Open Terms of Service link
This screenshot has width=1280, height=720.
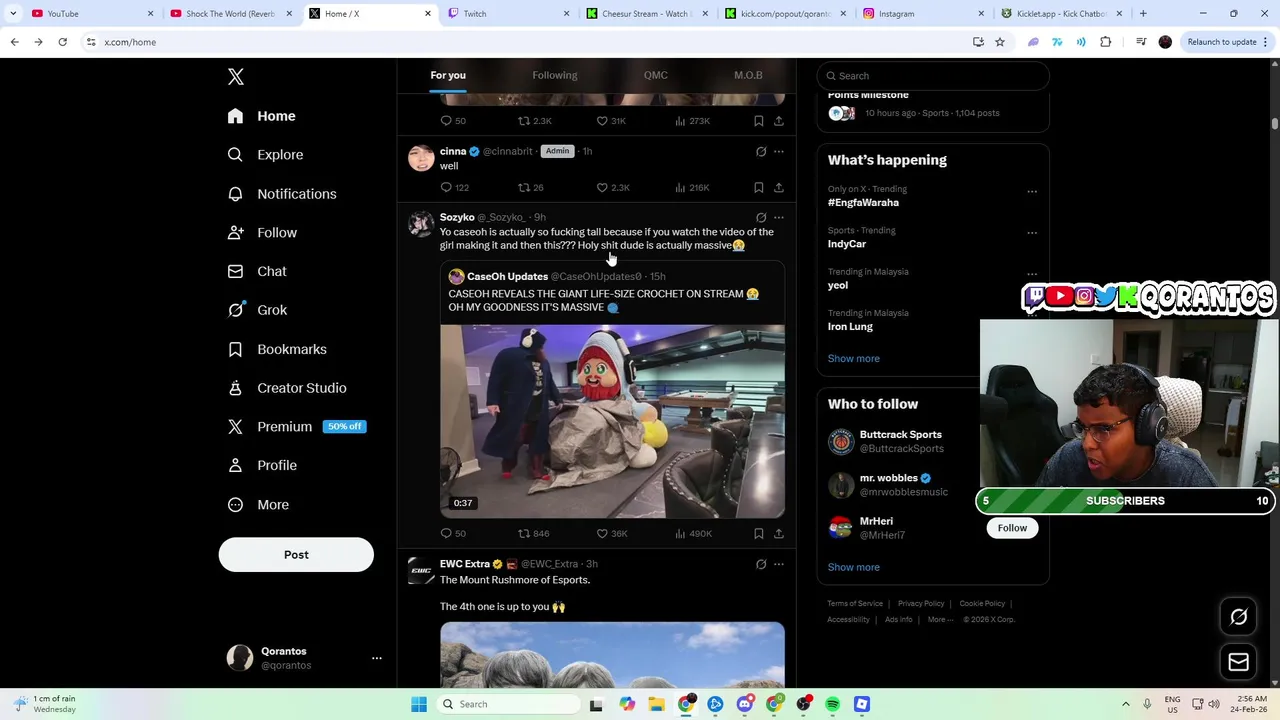(855, 604)
